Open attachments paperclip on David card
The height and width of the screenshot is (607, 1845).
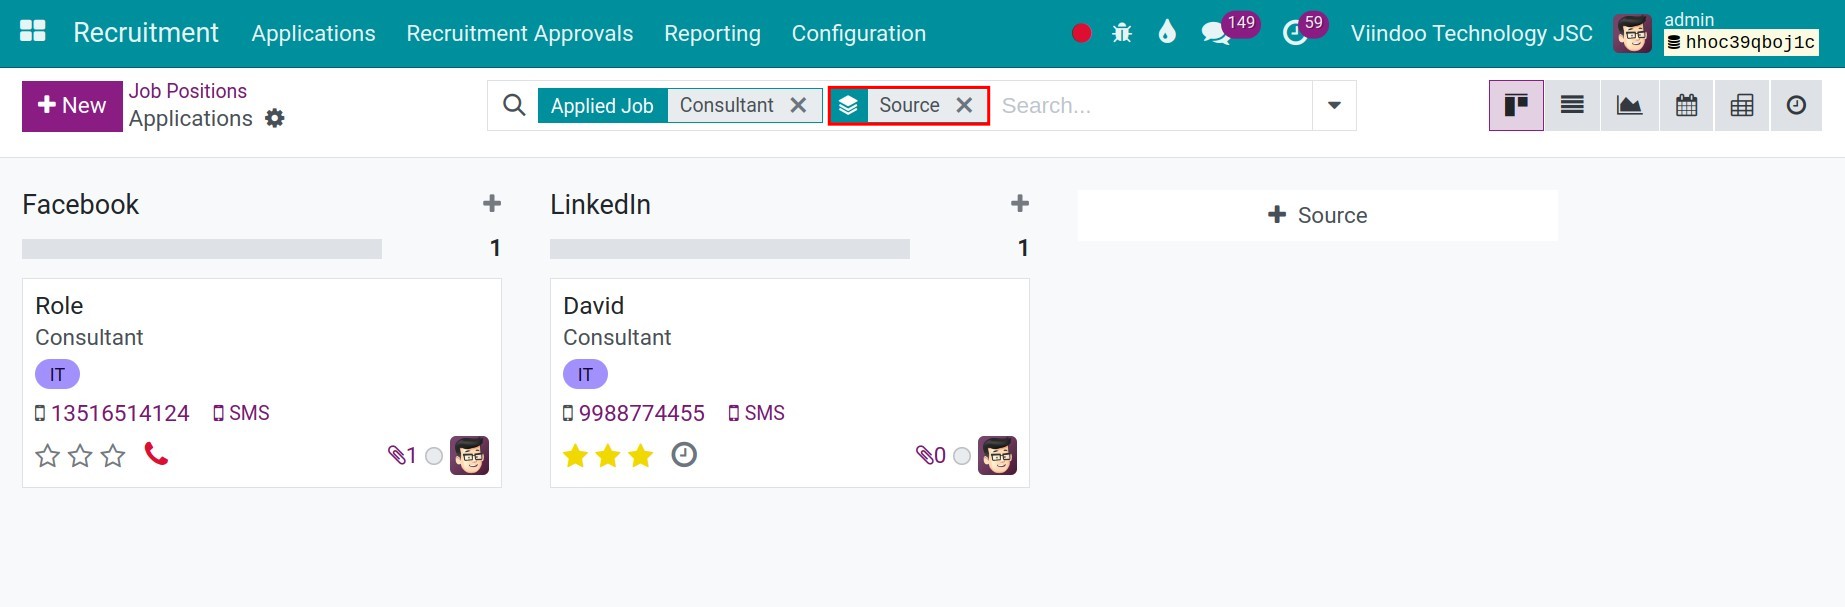click(930, 456)
